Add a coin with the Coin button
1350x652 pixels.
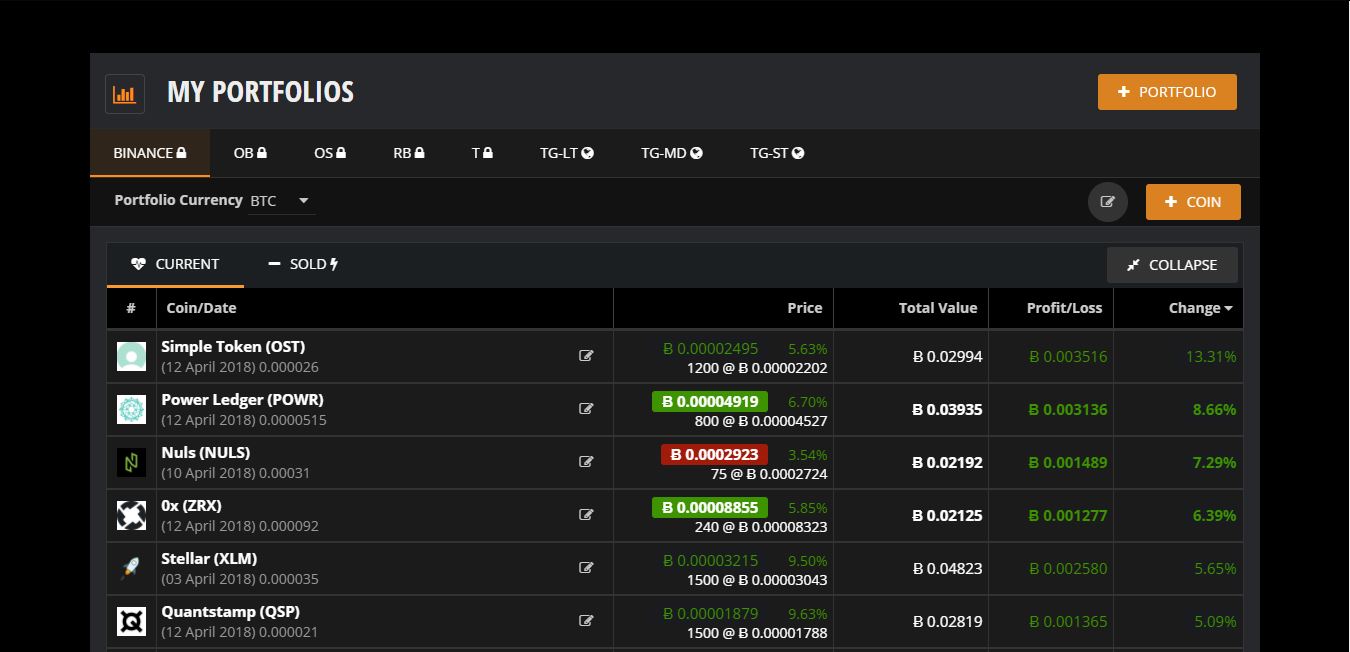pyautogui.click(x=1193, y=202)
